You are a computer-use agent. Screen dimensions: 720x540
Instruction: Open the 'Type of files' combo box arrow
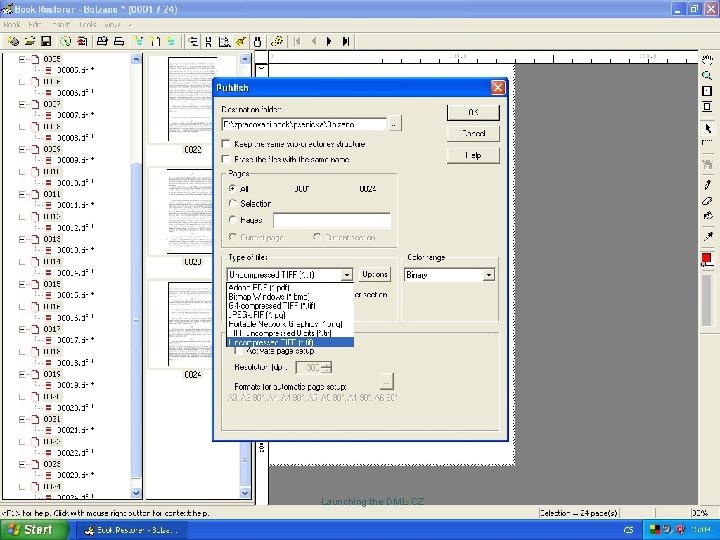347,275
